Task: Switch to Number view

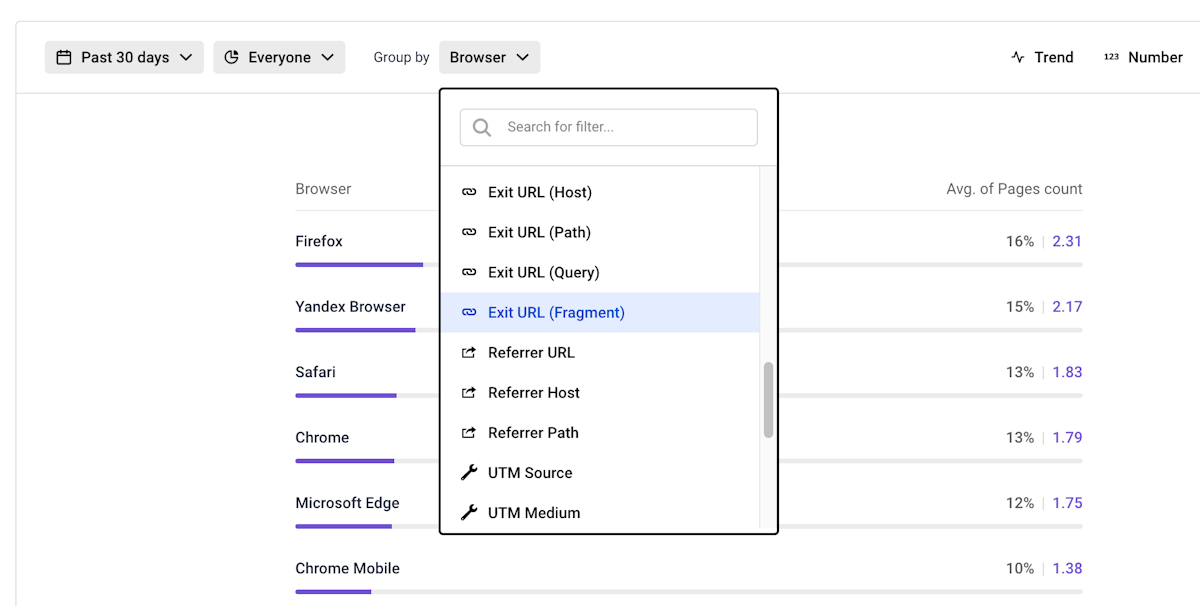Action: pos(1143,57)
